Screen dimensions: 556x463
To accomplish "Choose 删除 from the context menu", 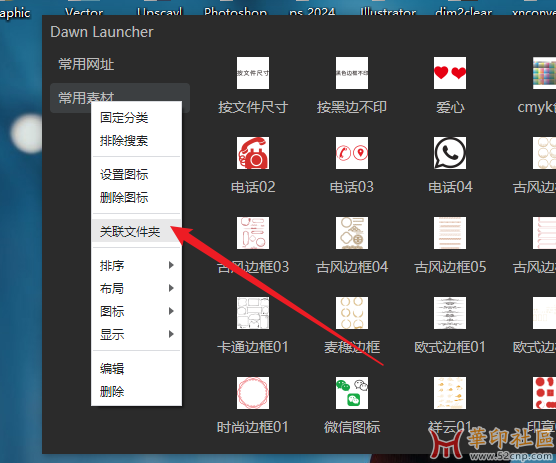I will [x=137, y=391].
